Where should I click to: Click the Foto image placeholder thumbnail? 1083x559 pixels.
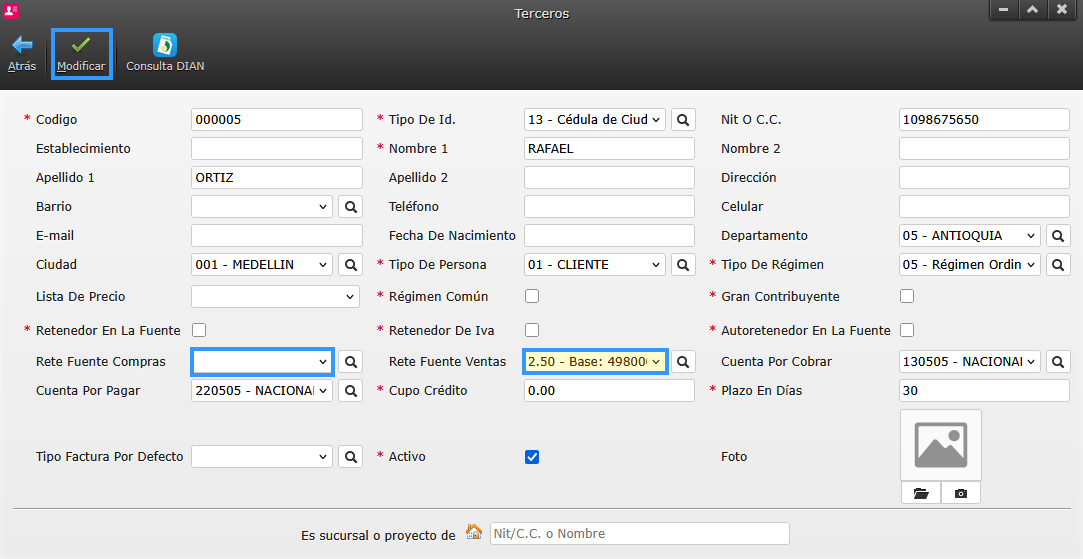[940, 445]
